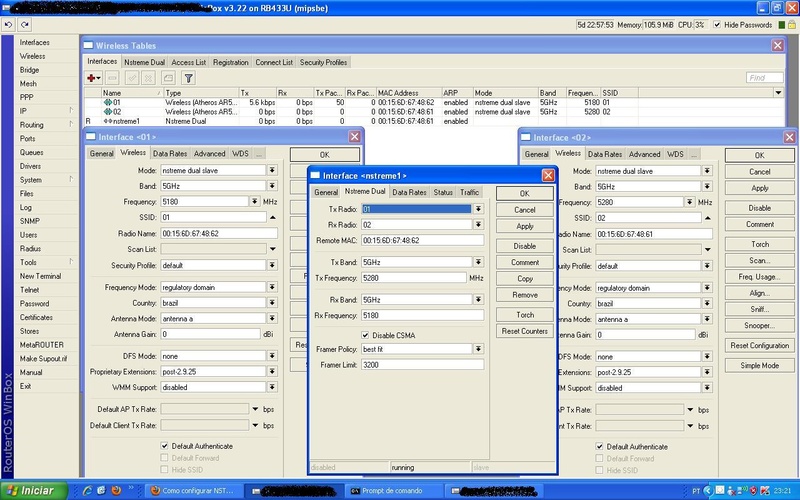Image resolution: width=800 pixels, height=500 pixels.
Task: Open the Security Profiles tab
Action: click(x=323, y=62)
